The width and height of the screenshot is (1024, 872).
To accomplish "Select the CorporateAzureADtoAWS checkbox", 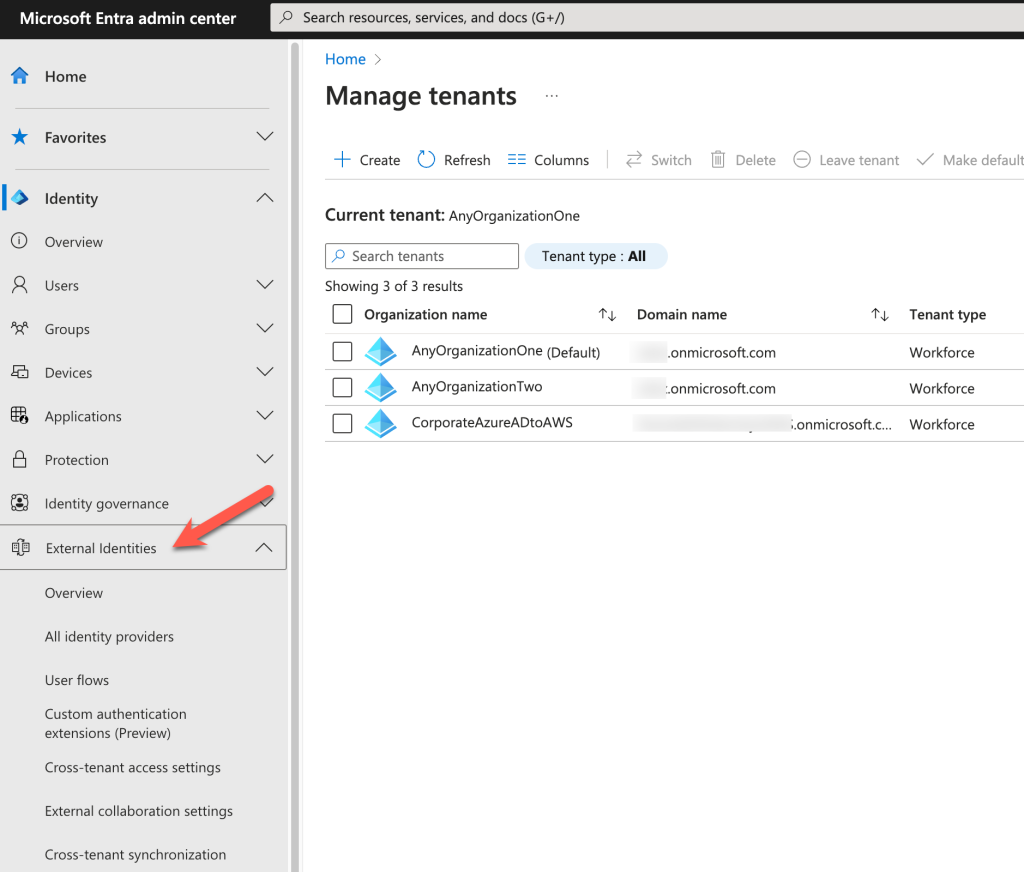I will [x=343, y=423].
